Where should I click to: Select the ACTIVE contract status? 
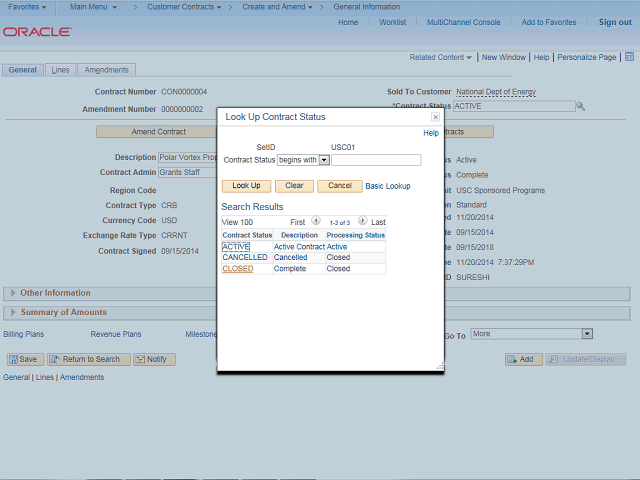pos(236,247)
